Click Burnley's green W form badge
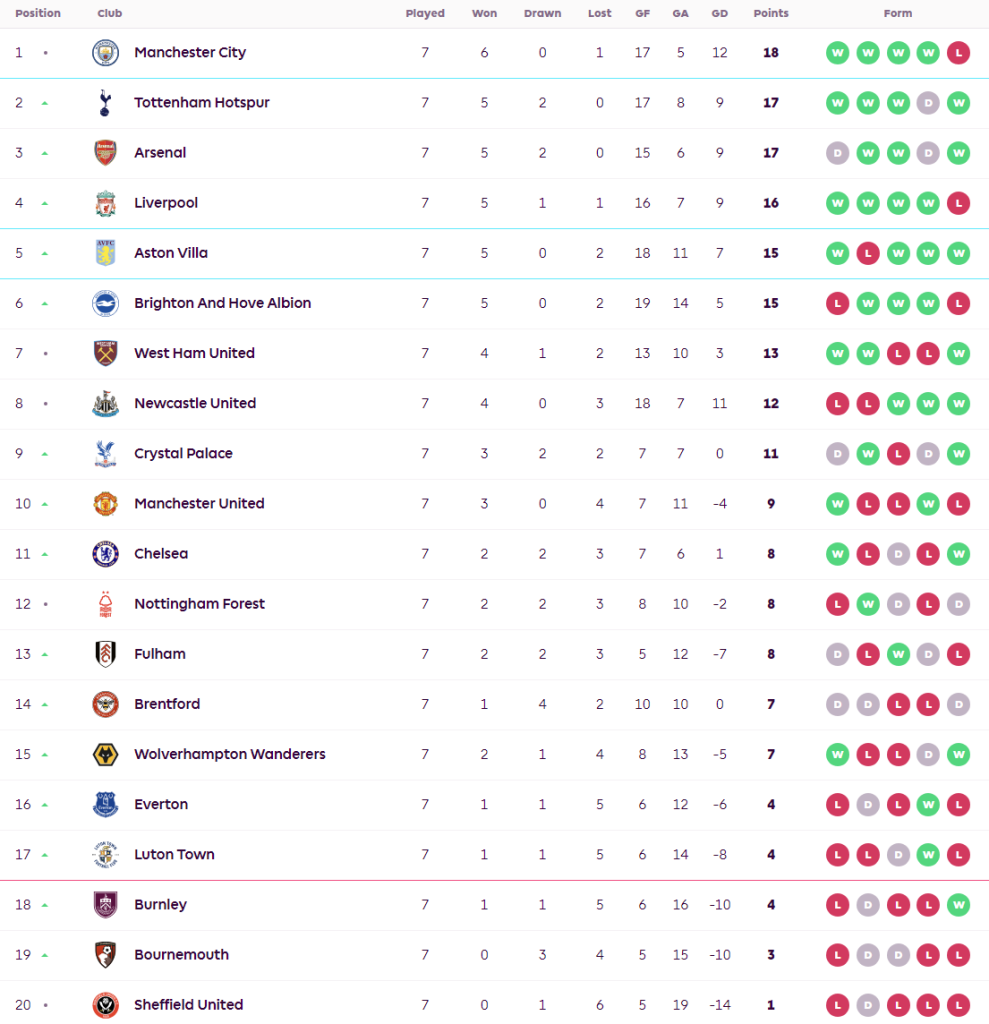This screenshot has width=989, height=1024. pyautogui.click(x=958, y=904)
